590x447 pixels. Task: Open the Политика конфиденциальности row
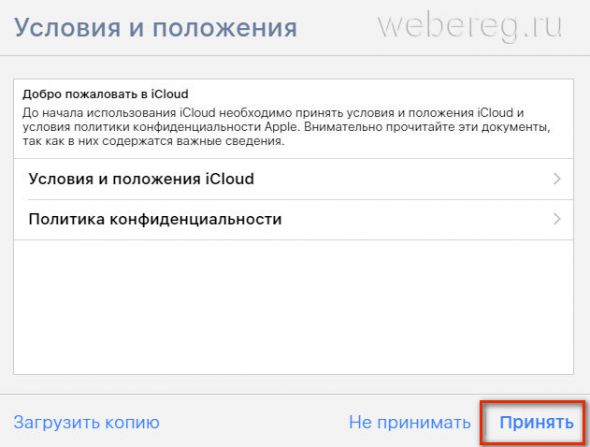tap(293, 219)
